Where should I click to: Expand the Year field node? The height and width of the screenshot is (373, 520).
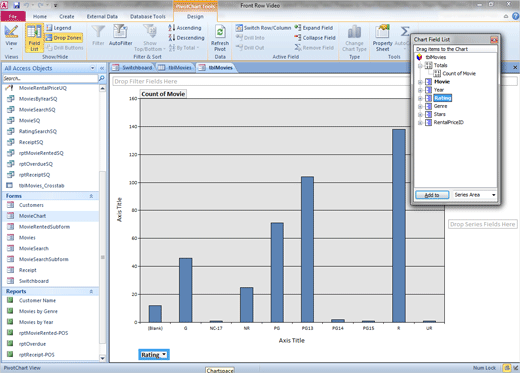[420, 90]
